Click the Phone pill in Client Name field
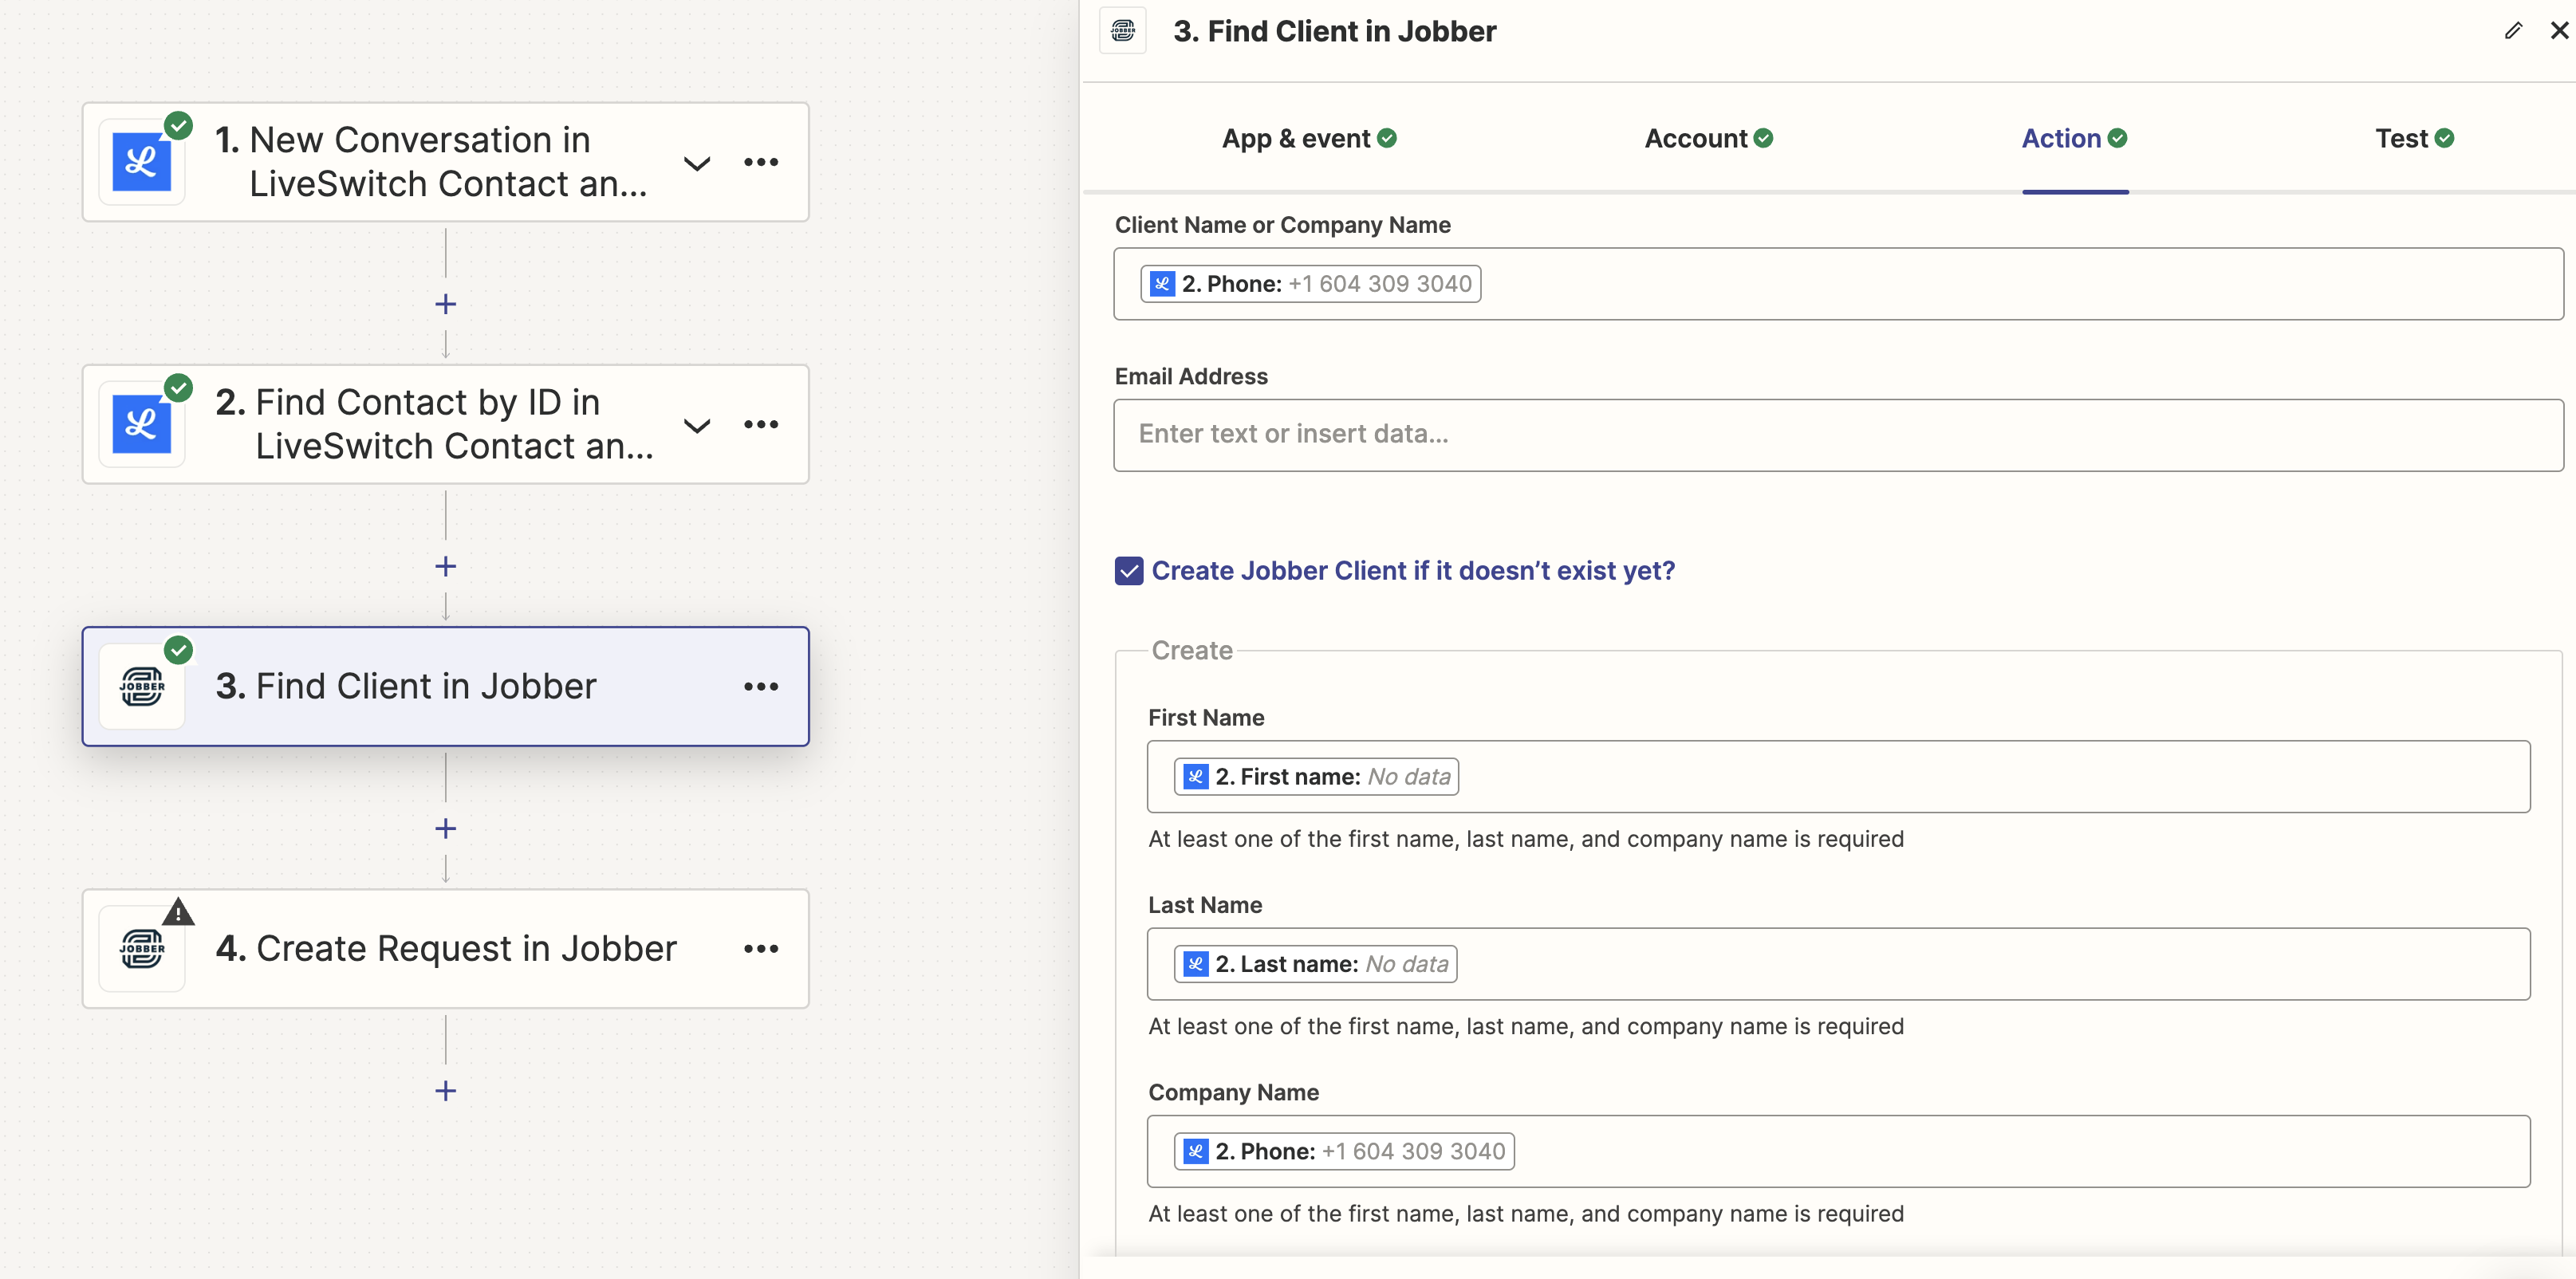The height and width of the screenshot is (1279, 2576). (1310, 284)
